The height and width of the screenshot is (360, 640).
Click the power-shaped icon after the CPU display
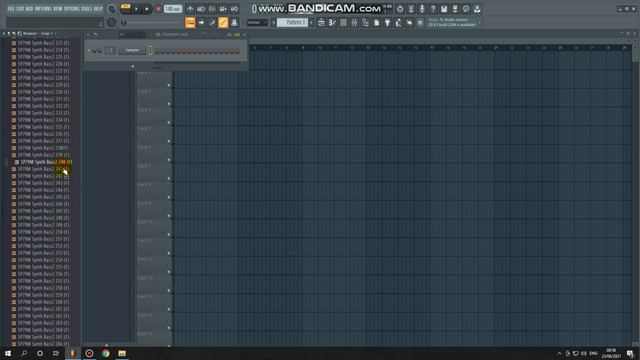point(400,9)
